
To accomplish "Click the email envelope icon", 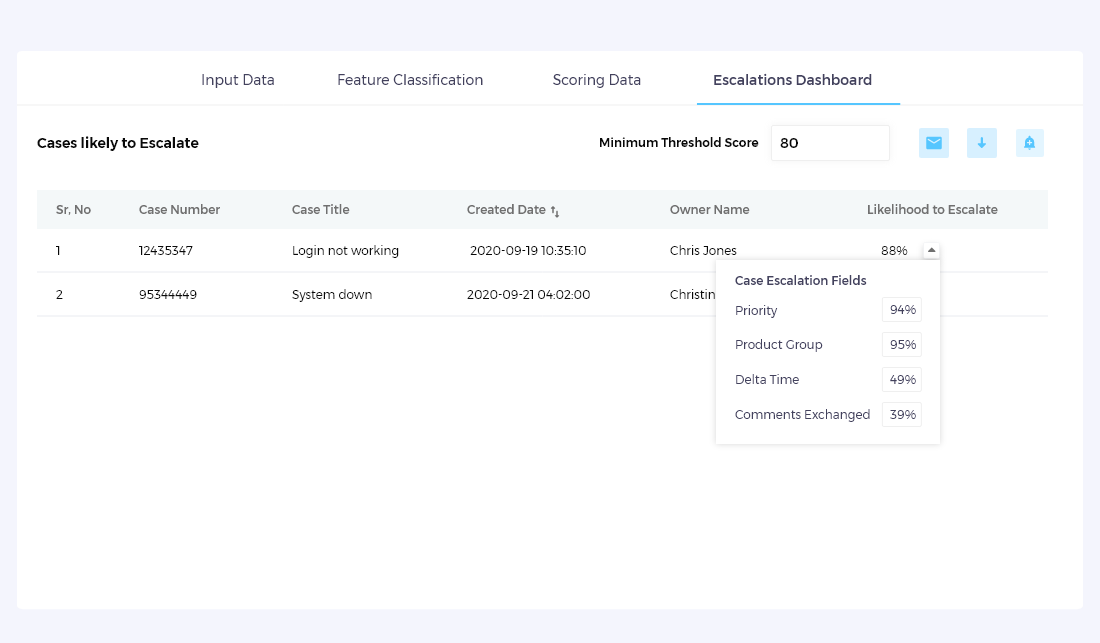I will [933, 143].
